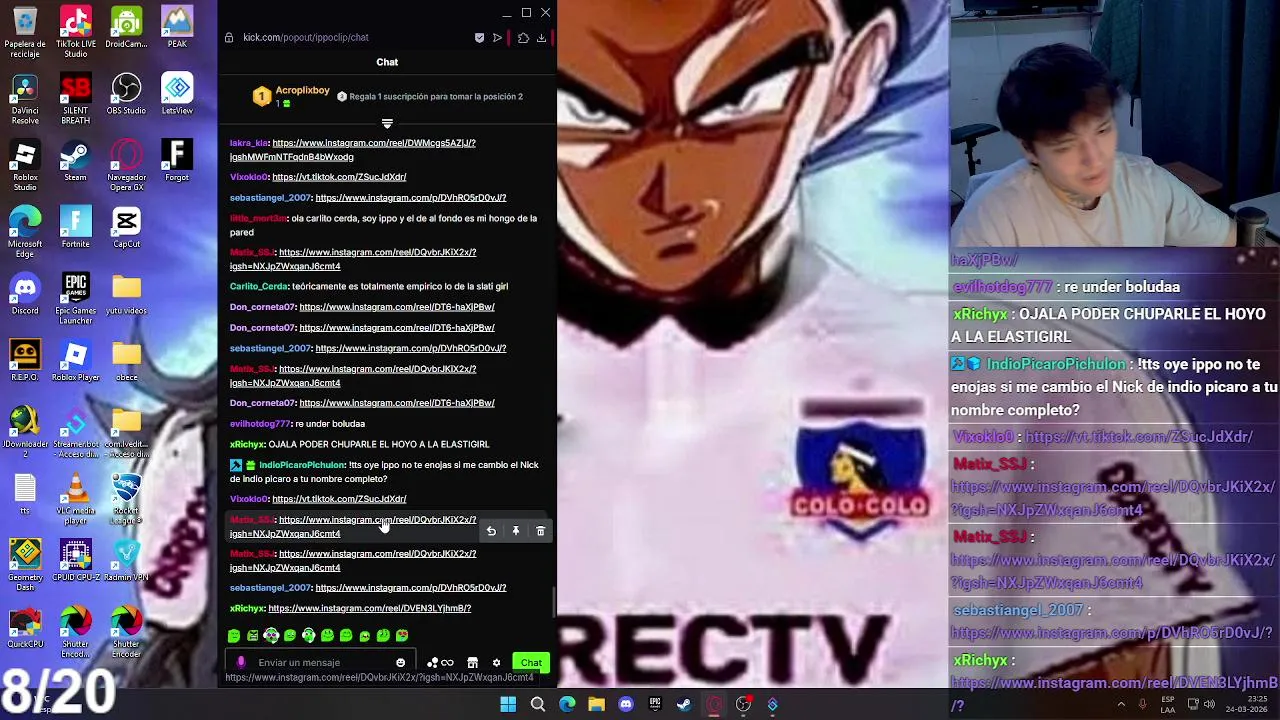Open lakra_kia's Instagram reel link
This screenshot has width=1280, height=720.
point(352,150)
